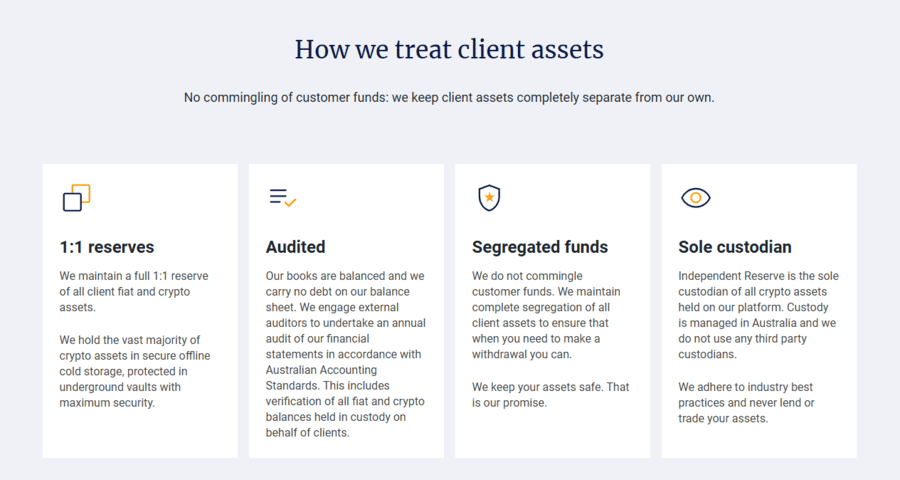The image size is (900, 480).
Task: Click the "We maintain a full 1:1 reserve" paragraph
Action: (134, 292)
